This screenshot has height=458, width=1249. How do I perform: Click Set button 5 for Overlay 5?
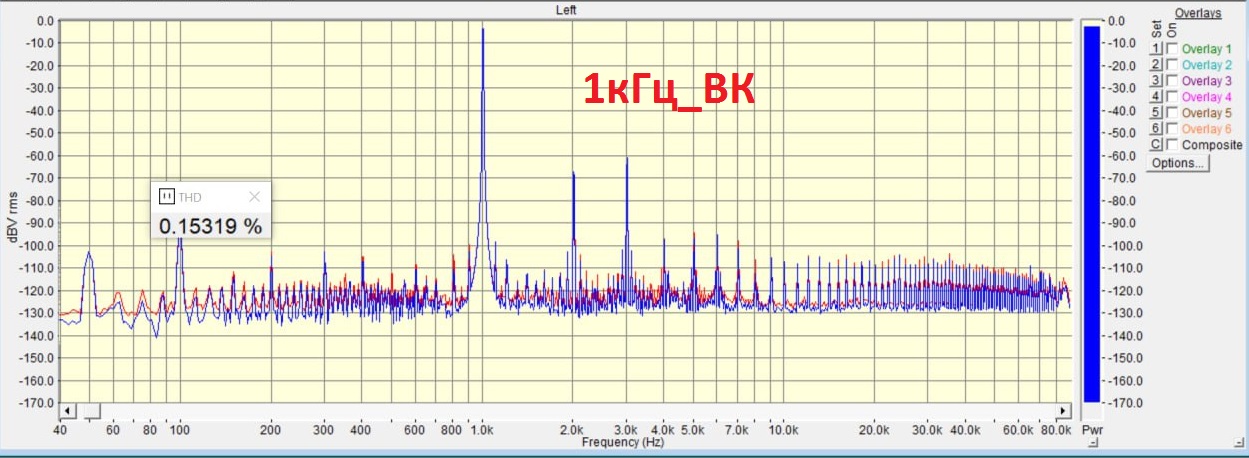(x=1155, y=113)
